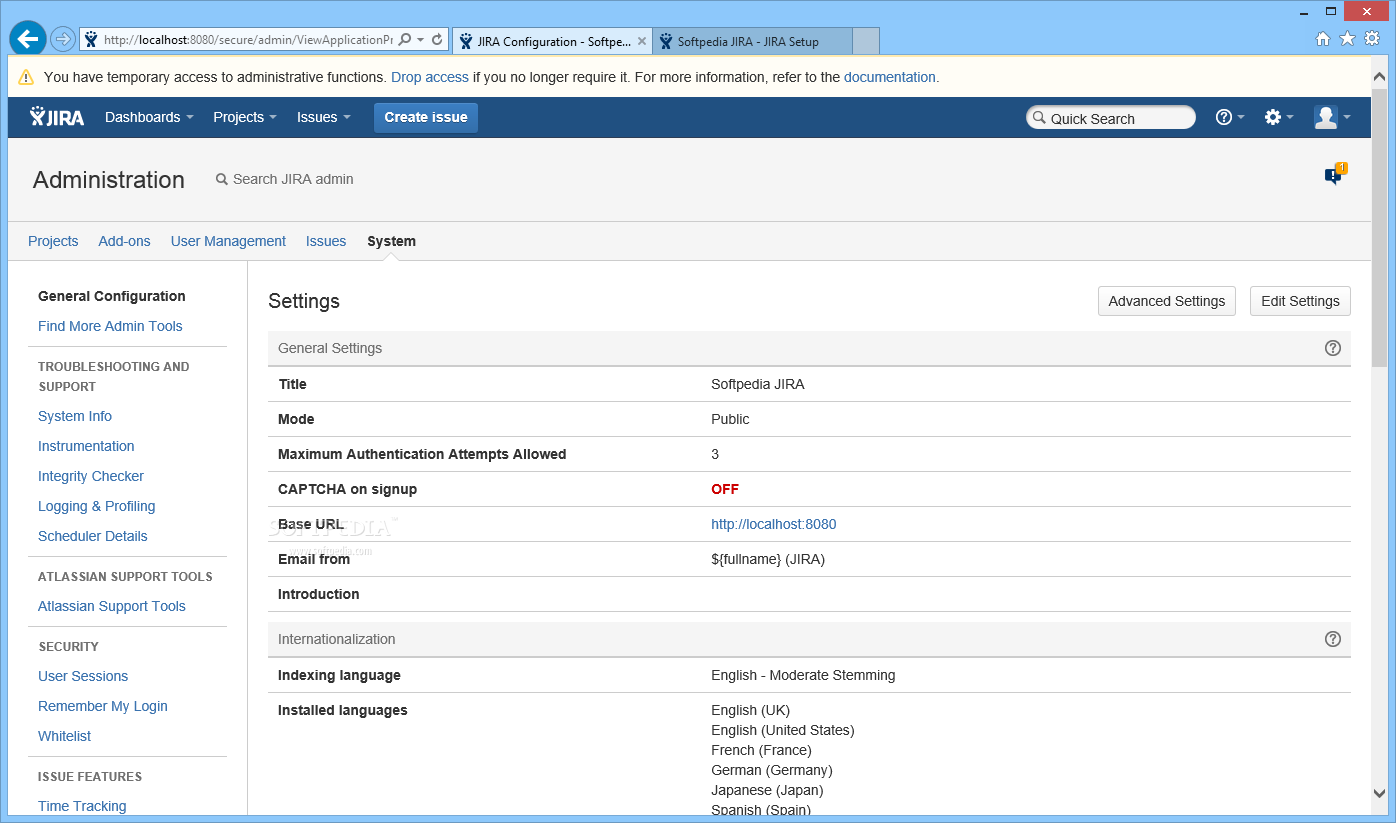Screen dimensions: 1396x823
Task: Click the page scrollbar down arrow
Action: pos(1380,793)
